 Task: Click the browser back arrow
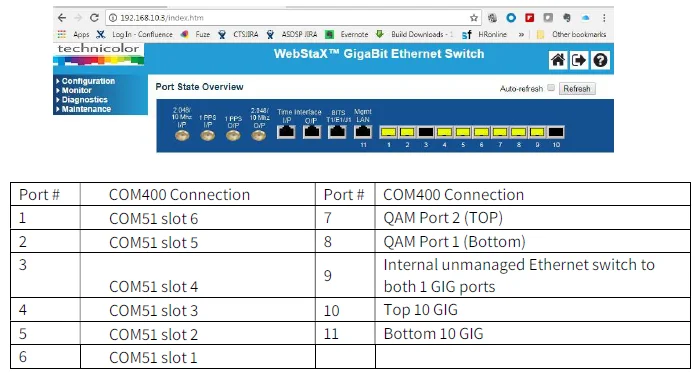click(62, 18)
